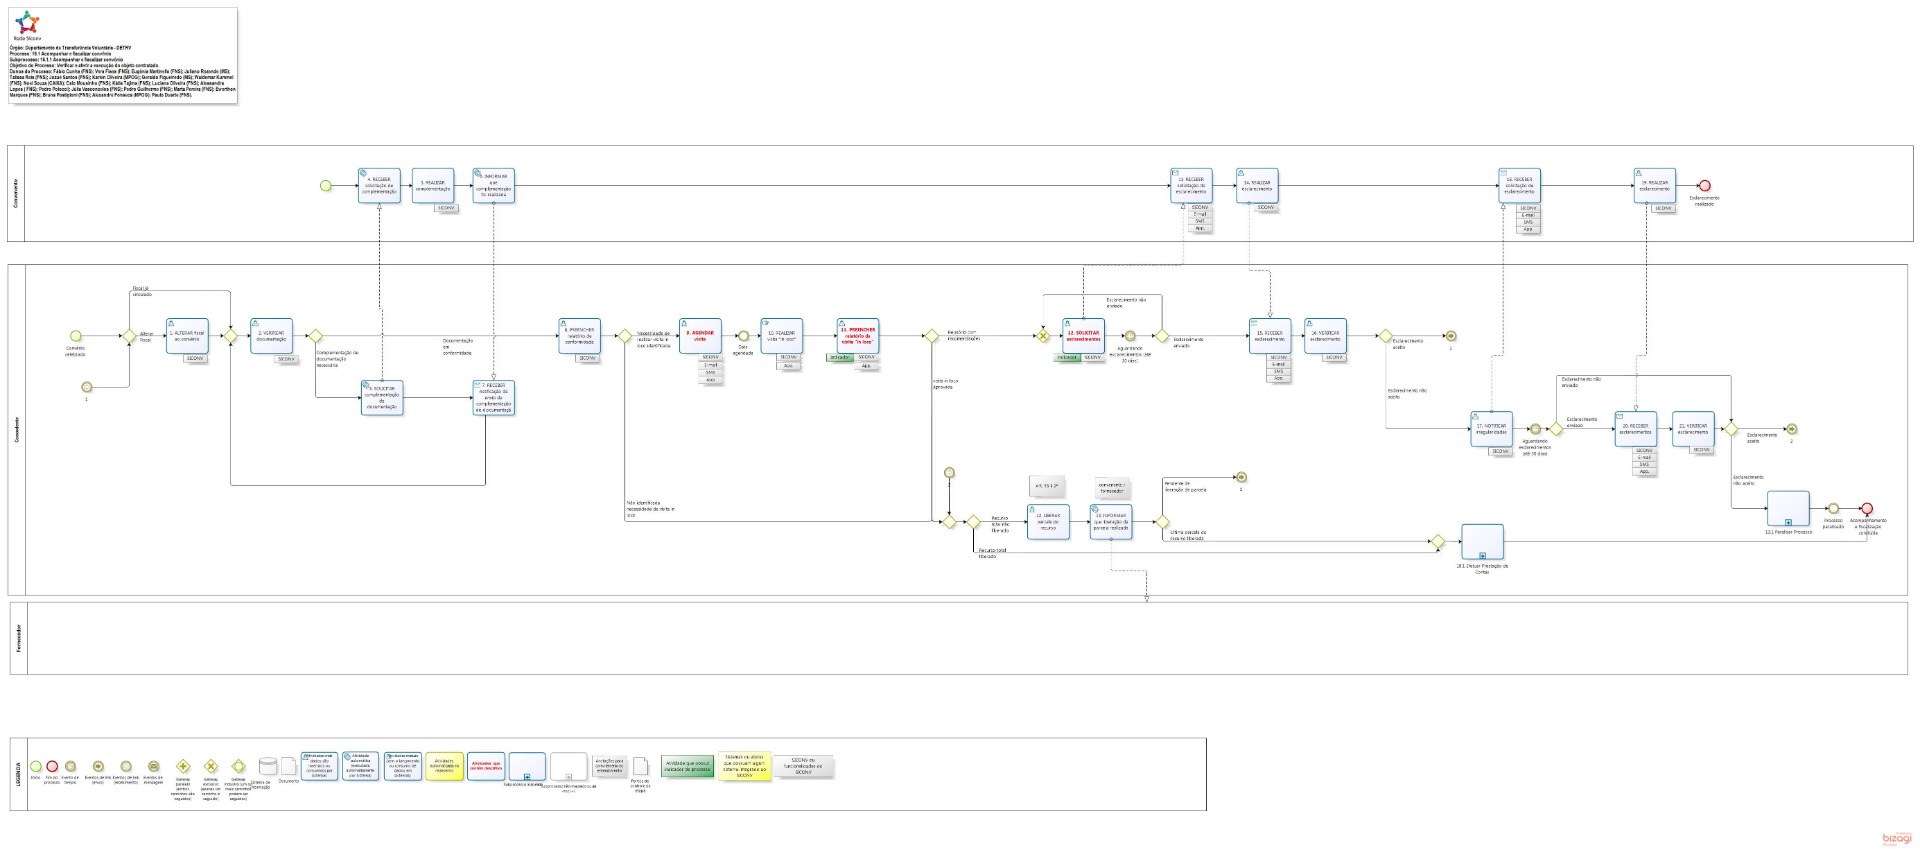Image resolution: width=1920 pixels, height=849 pixels.
Task: Click the 'Convênio celebrado' start event circle
Action: click(x=75, y=337)
